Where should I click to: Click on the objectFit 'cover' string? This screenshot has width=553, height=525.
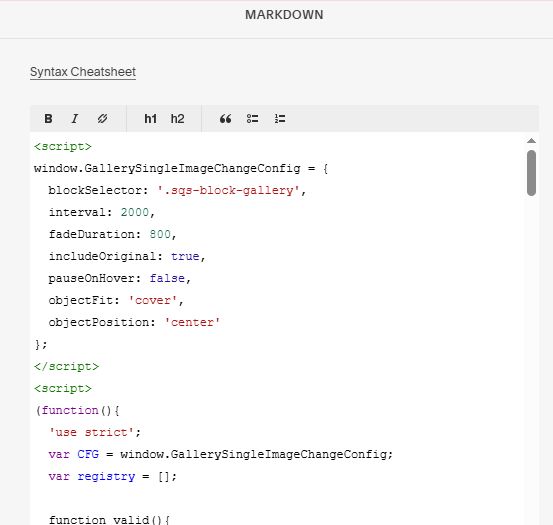click(153, 300)
